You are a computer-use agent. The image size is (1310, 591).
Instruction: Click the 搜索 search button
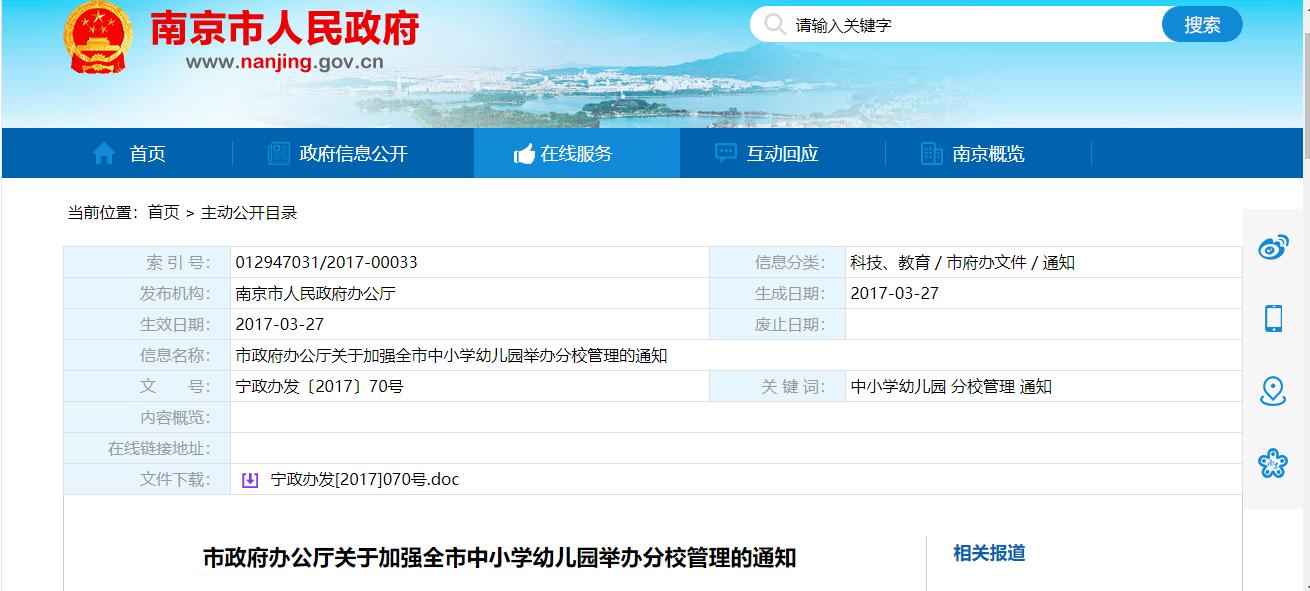click(x=1201, y=24)
